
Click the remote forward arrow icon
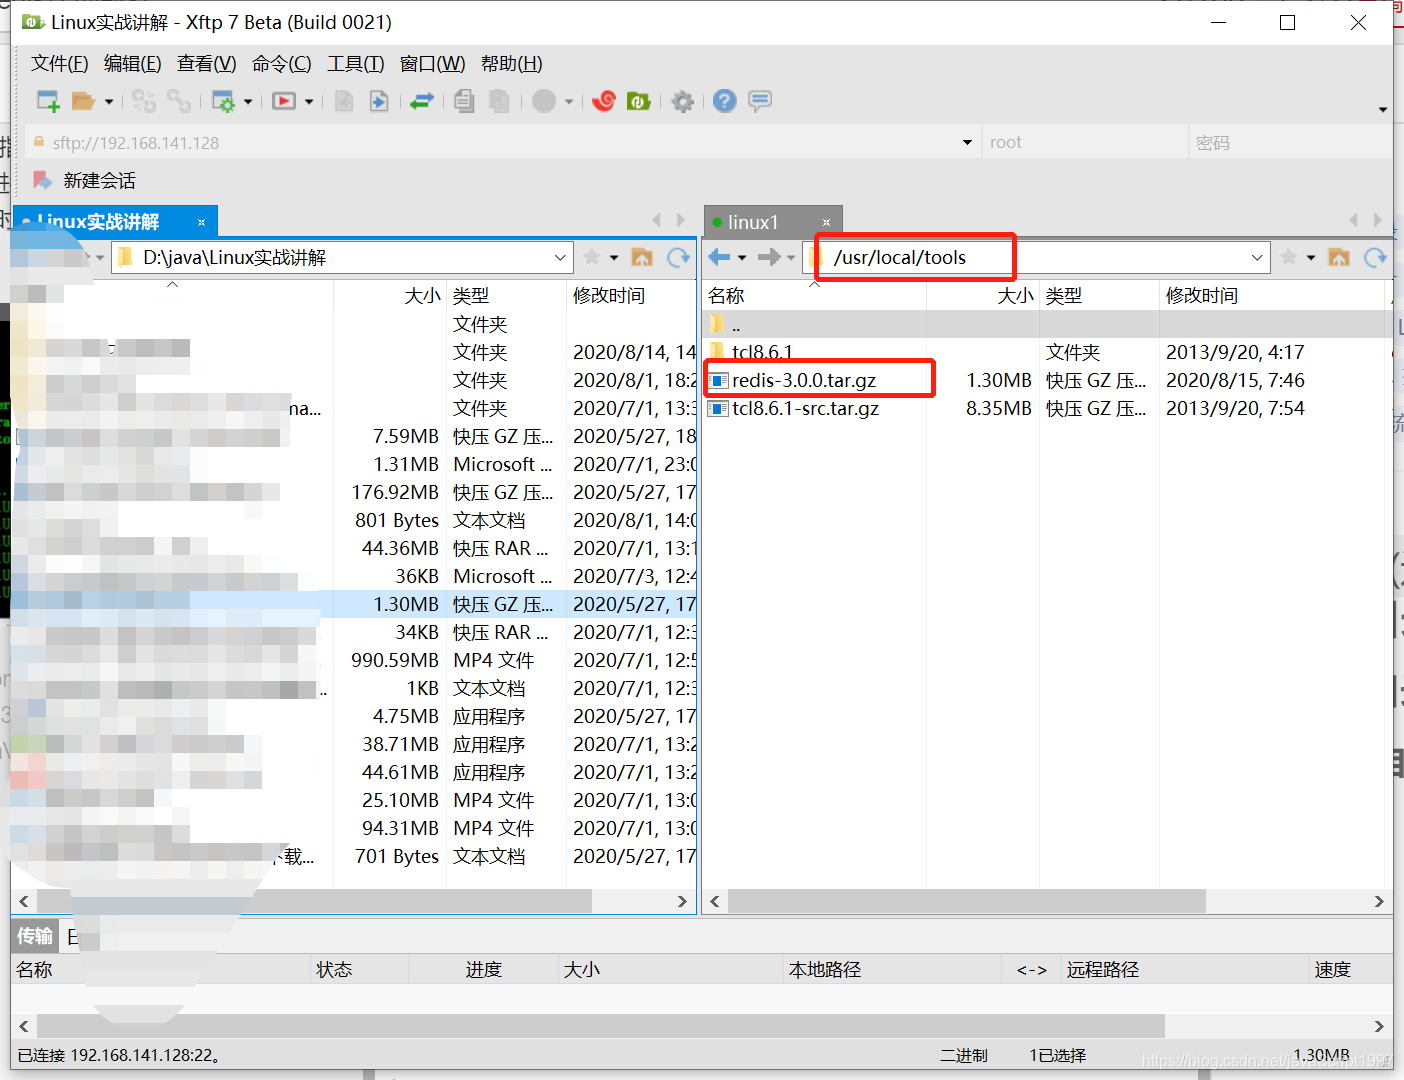click(x=768, y=258)
